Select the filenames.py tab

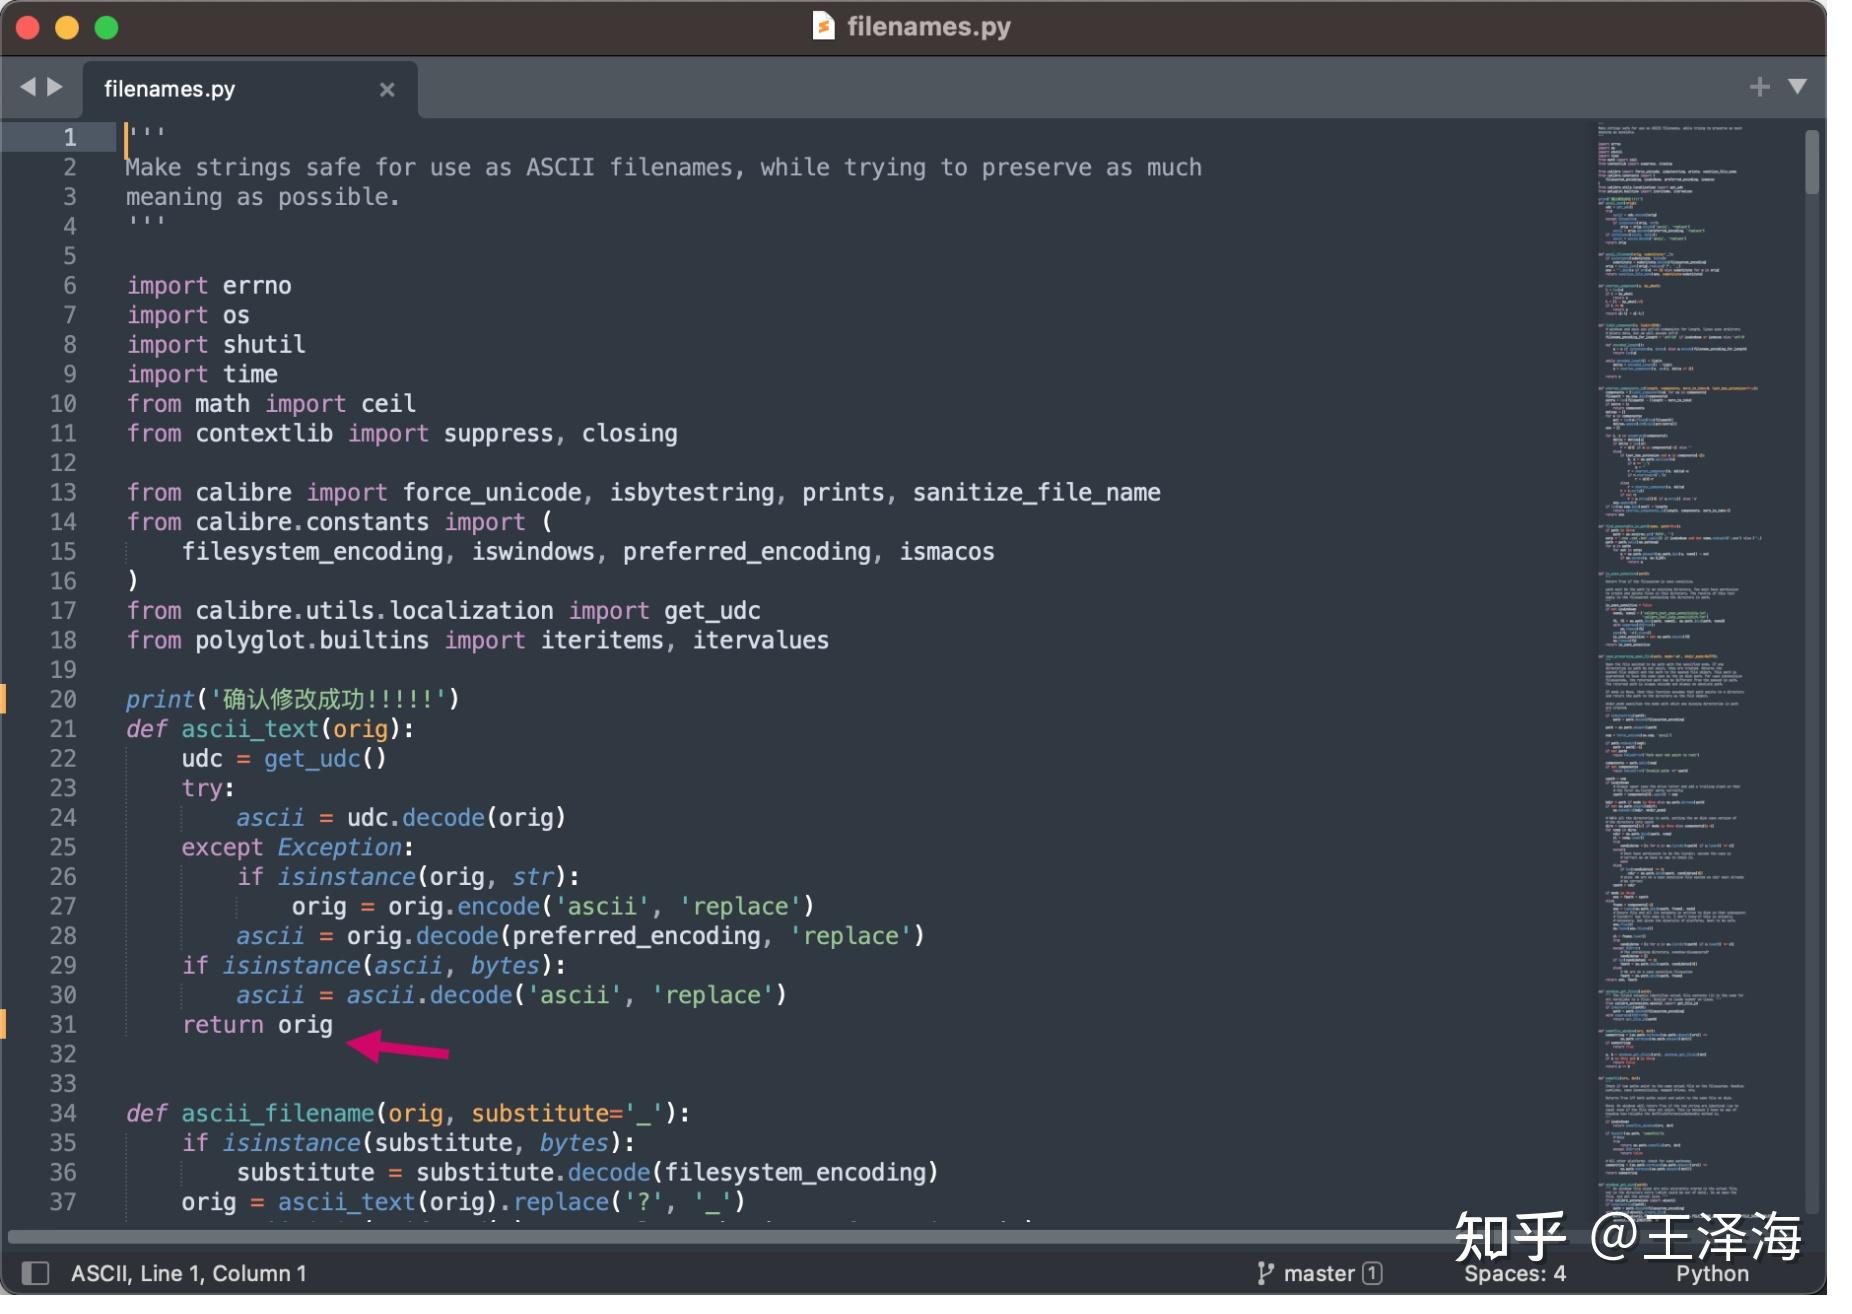click(x=250, y=89)
